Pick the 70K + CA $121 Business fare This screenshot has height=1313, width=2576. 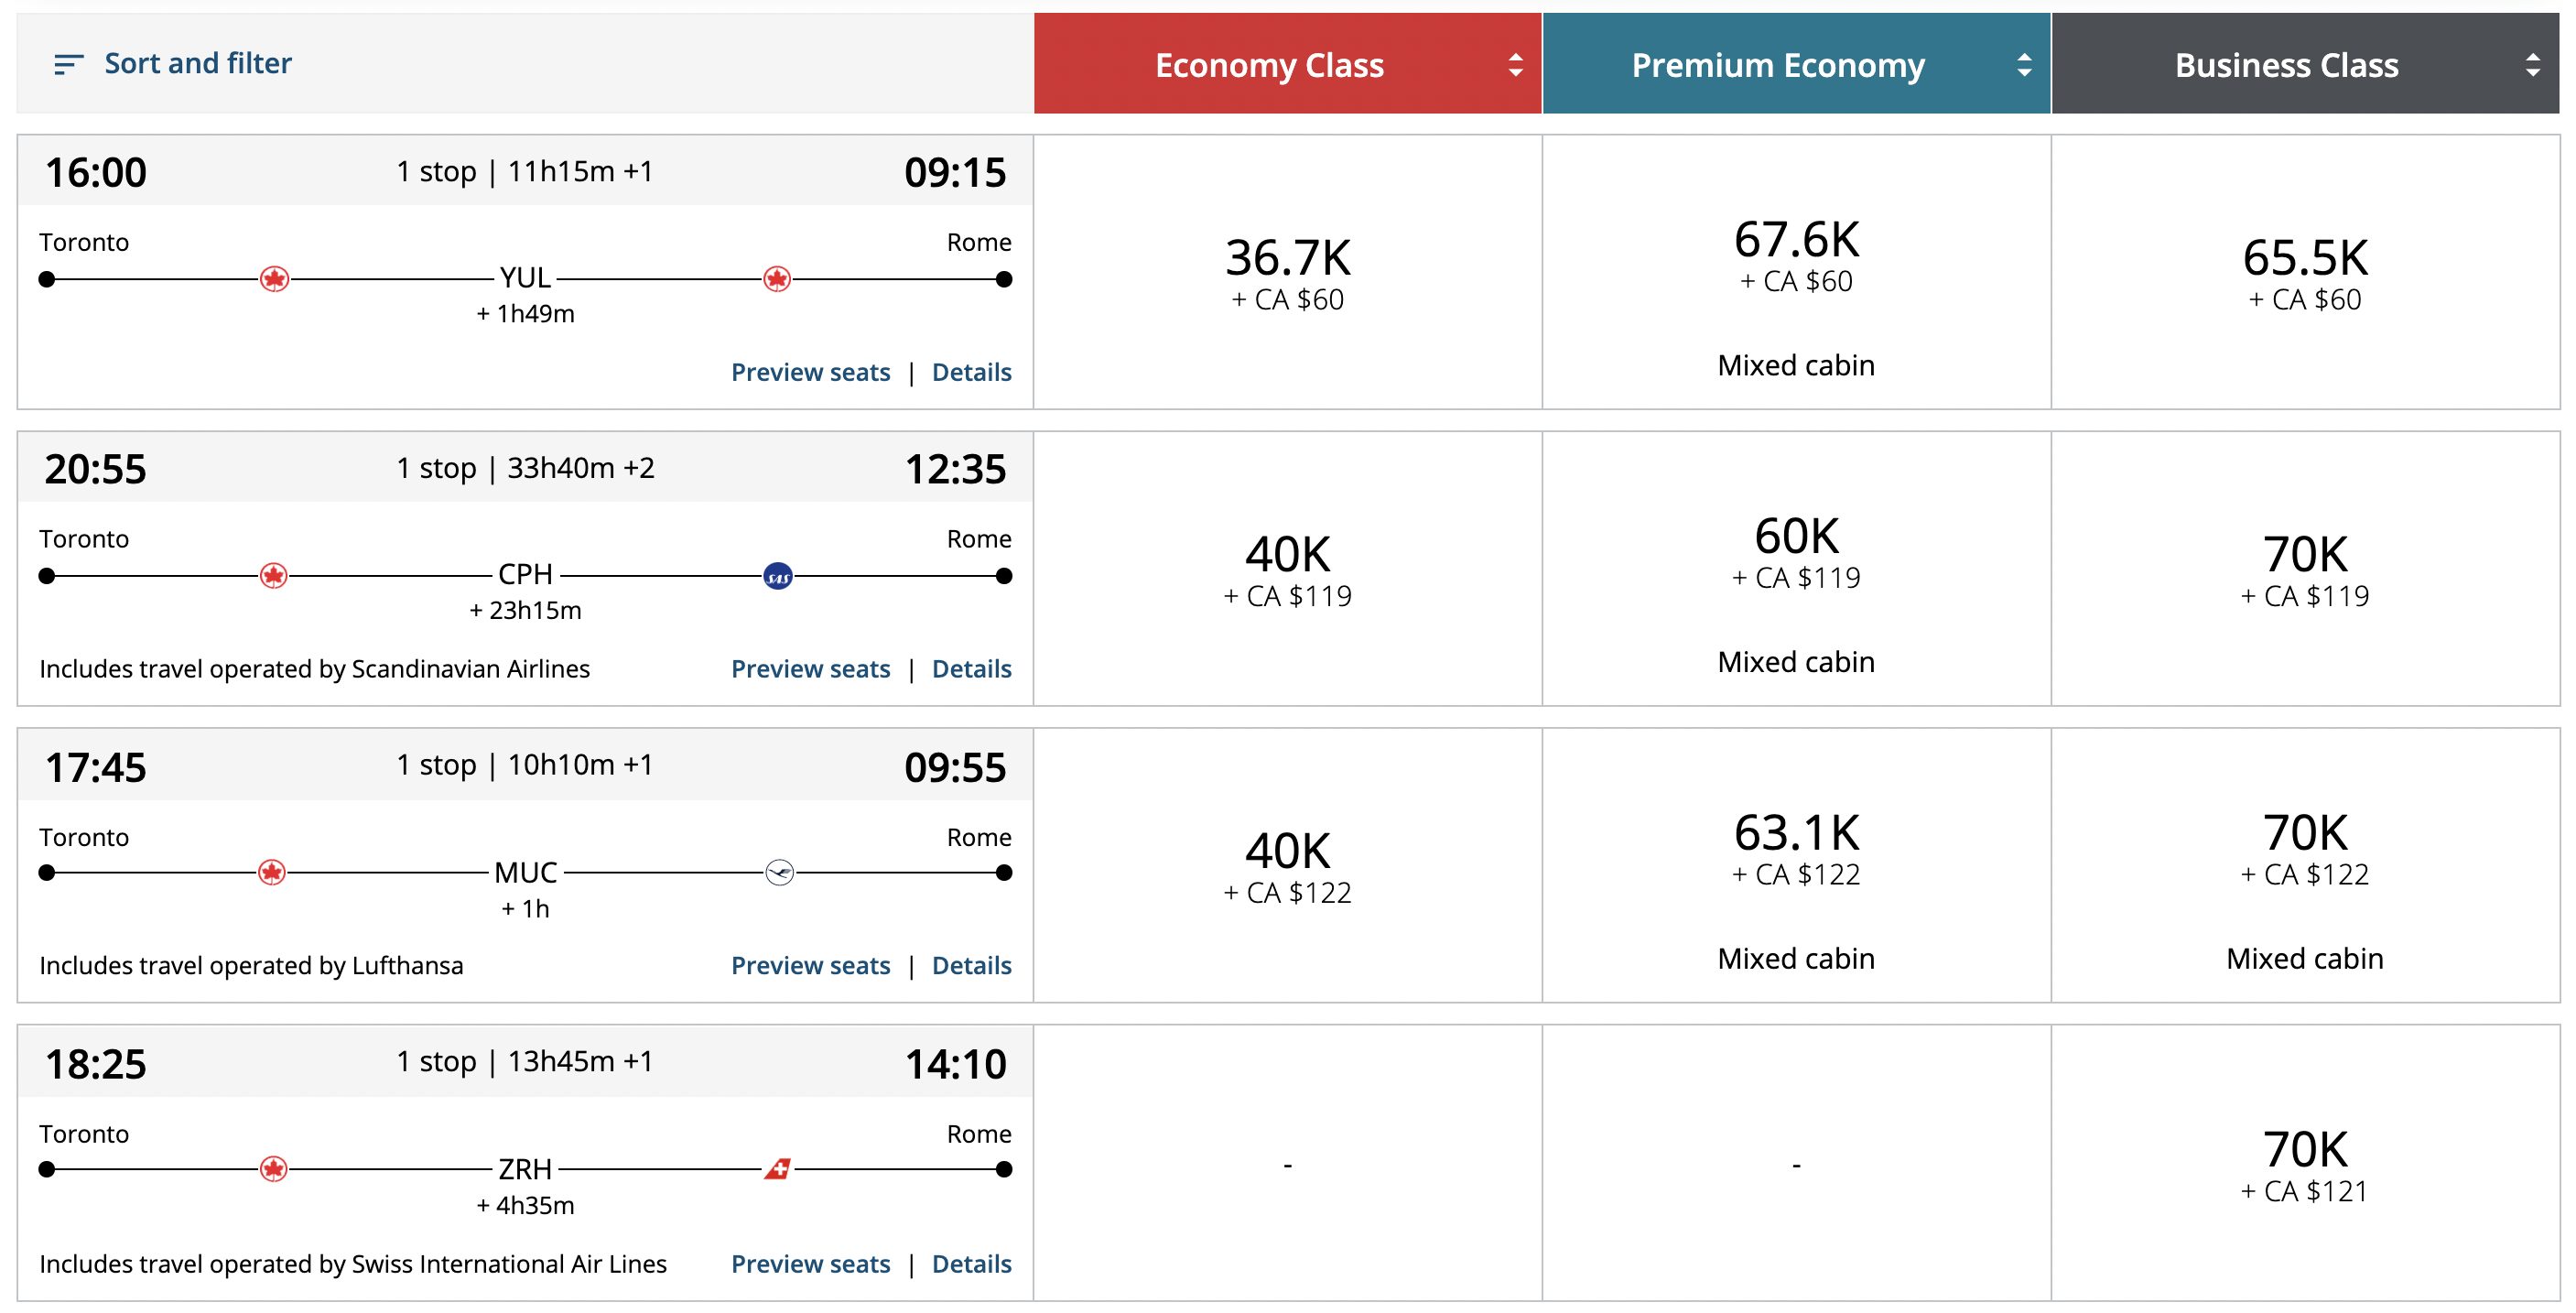[2304, 1163]
